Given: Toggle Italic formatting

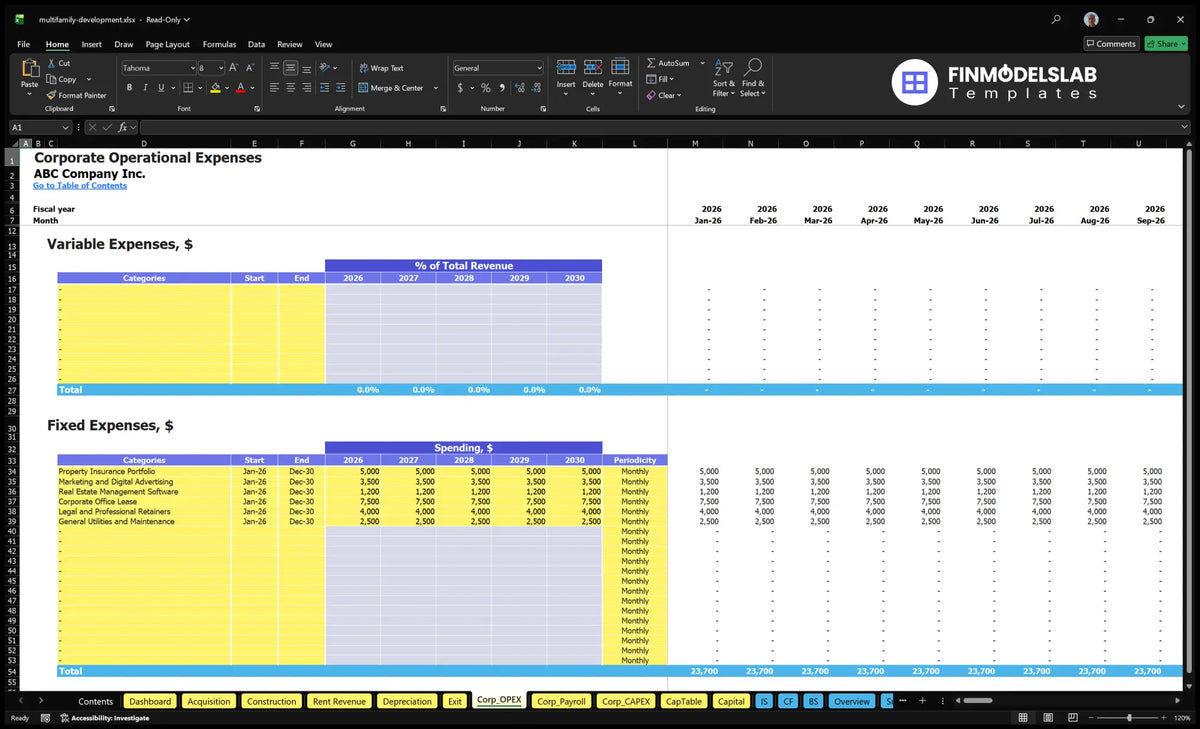Looking at the screenshot, I should pyautogui.click(x=146, y=88).
